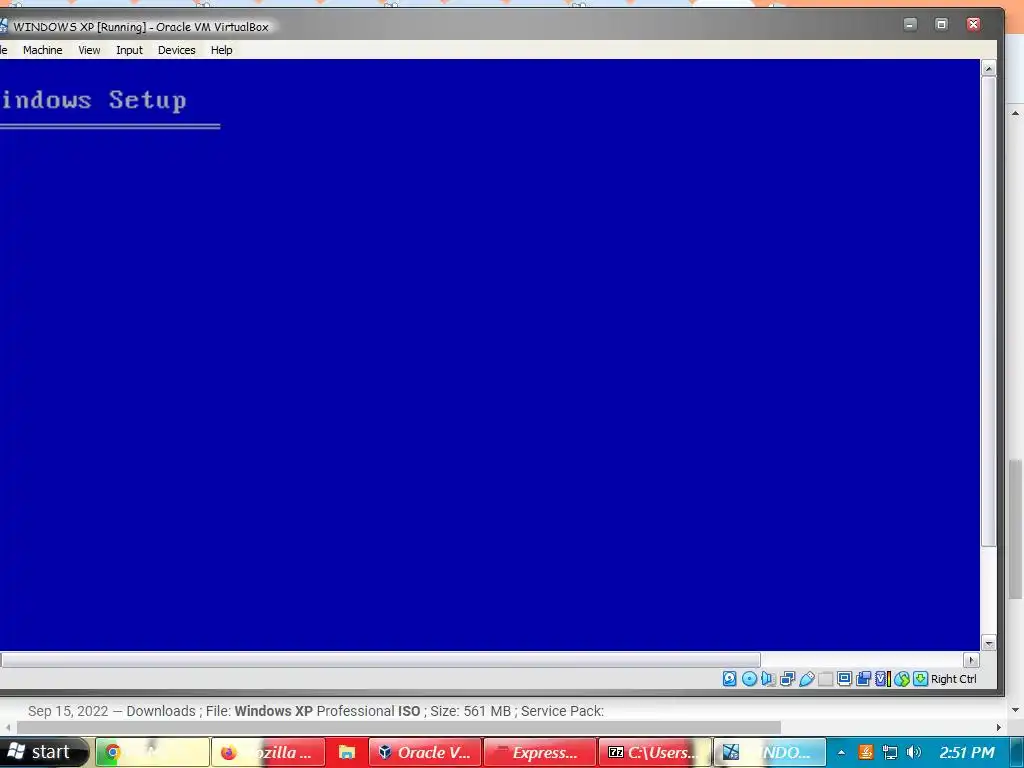
Task: Click the VM window vertical scrollbar up arrow
Action: 989,68
